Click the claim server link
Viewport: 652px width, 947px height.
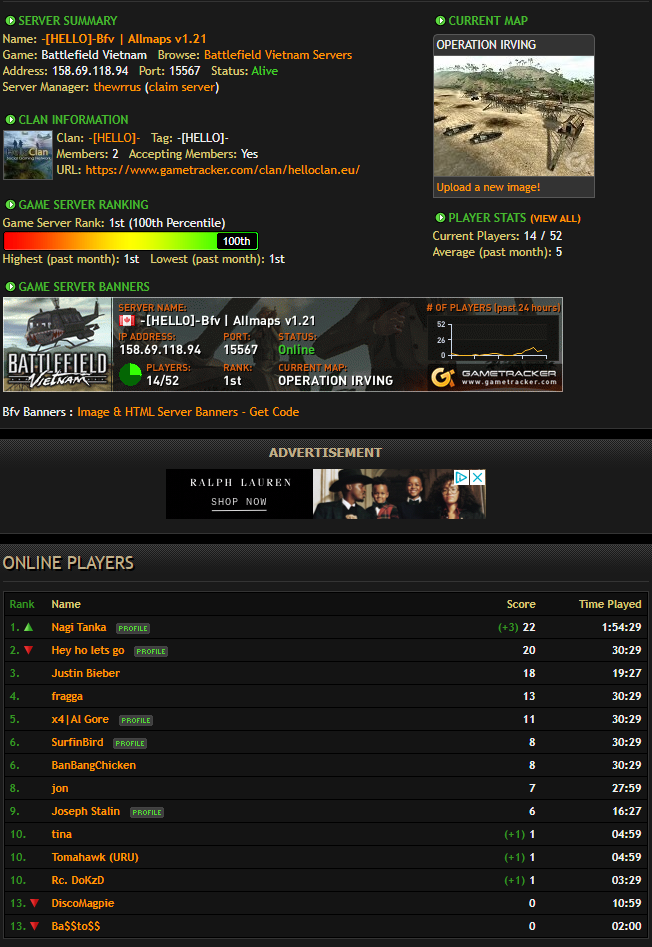coord(182,87)
